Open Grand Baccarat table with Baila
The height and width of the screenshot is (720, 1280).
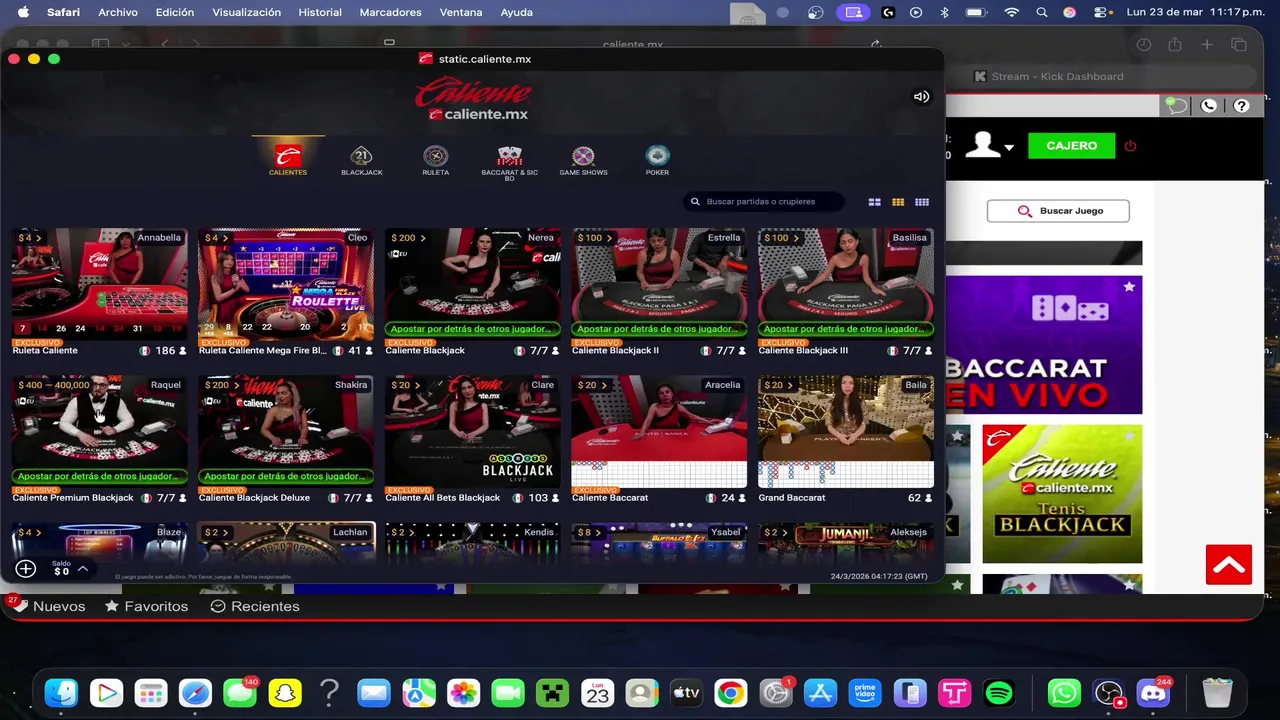click(x=846, y=440)
